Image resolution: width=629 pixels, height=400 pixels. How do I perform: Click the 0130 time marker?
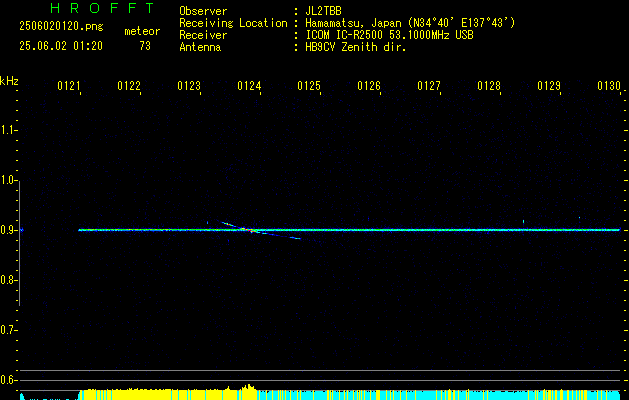point(609,86)
